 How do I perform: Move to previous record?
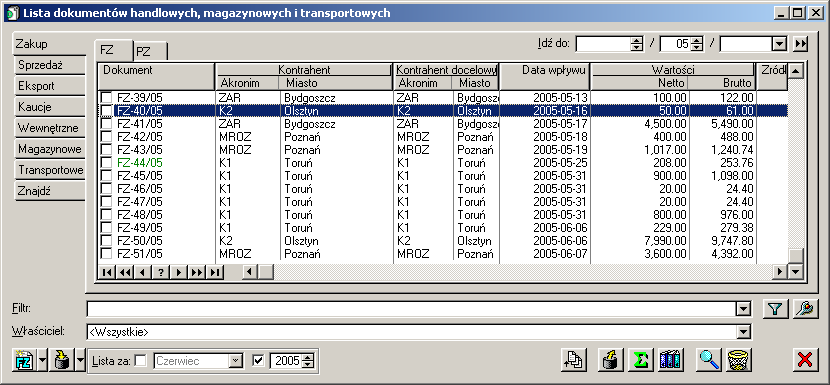143,272
